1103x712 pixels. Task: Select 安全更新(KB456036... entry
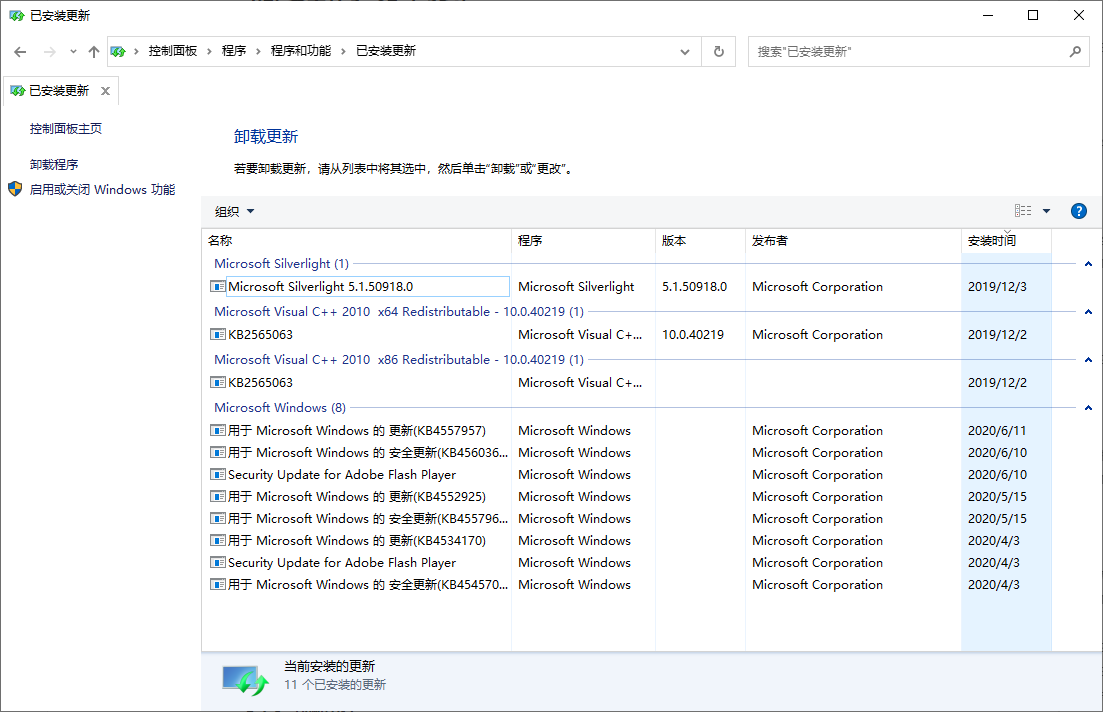368,452
